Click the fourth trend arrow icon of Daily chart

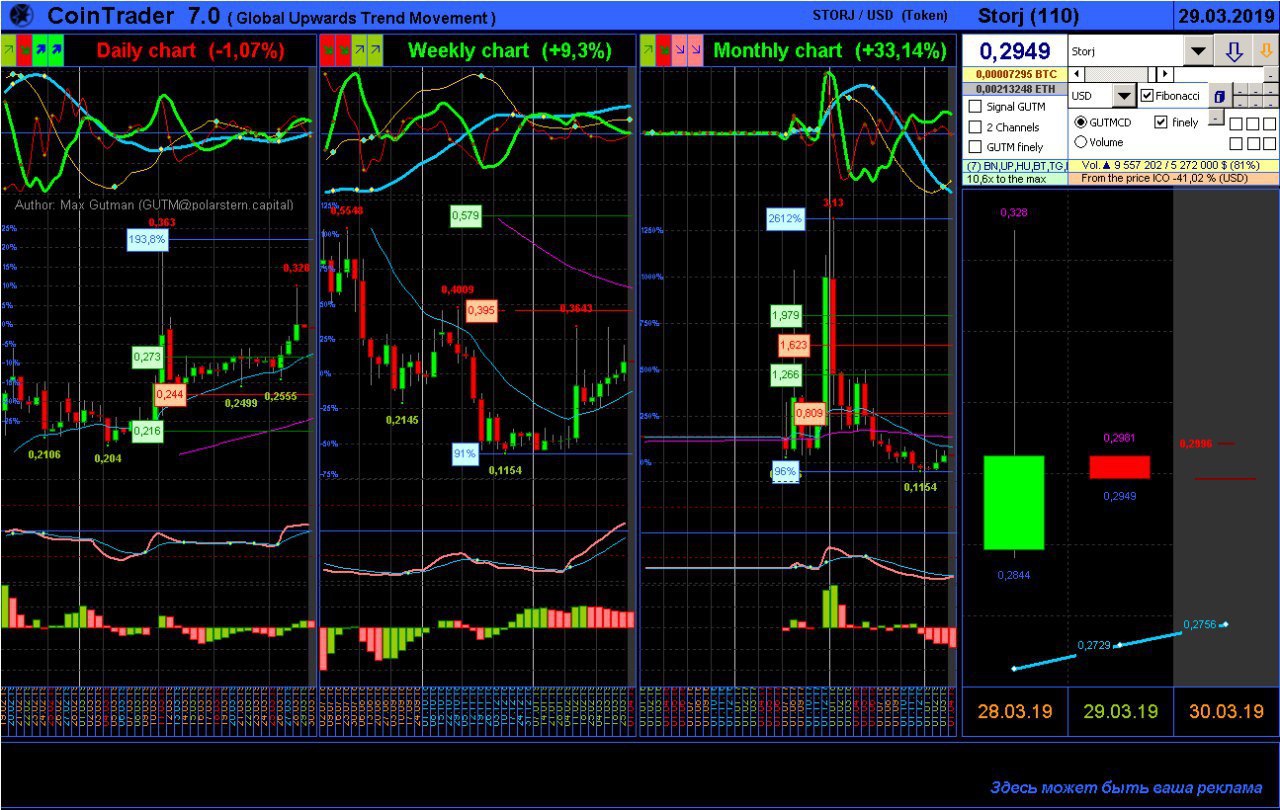56,51
